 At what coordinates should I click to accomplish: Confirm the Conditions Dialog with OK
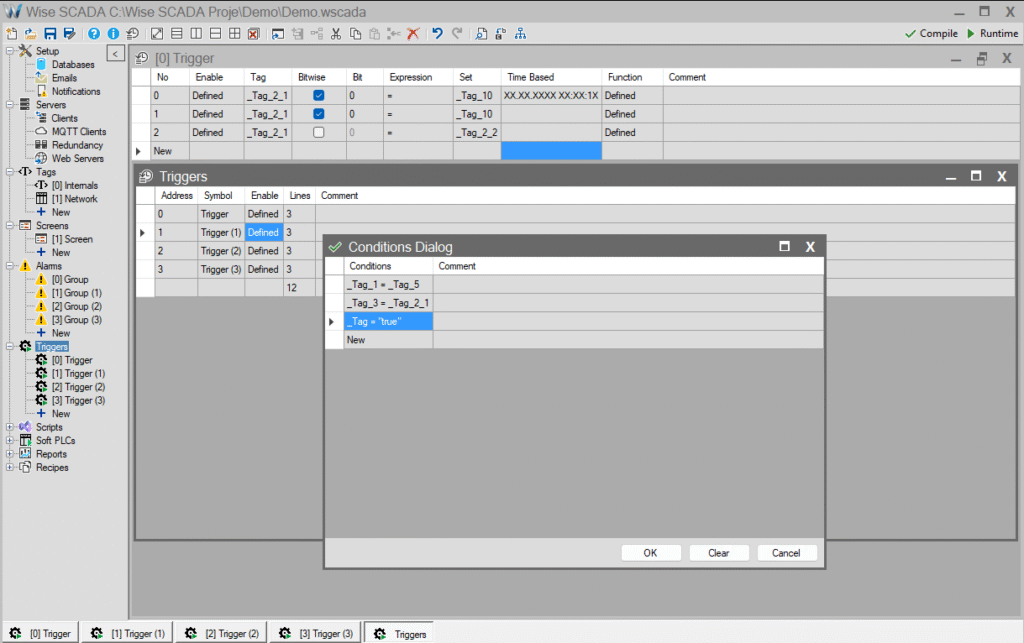(650, 552)
